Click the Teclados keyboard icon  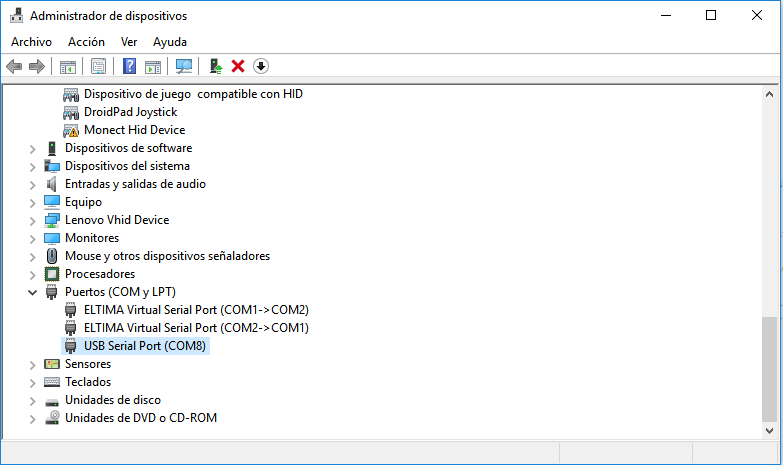coord(52,382)
